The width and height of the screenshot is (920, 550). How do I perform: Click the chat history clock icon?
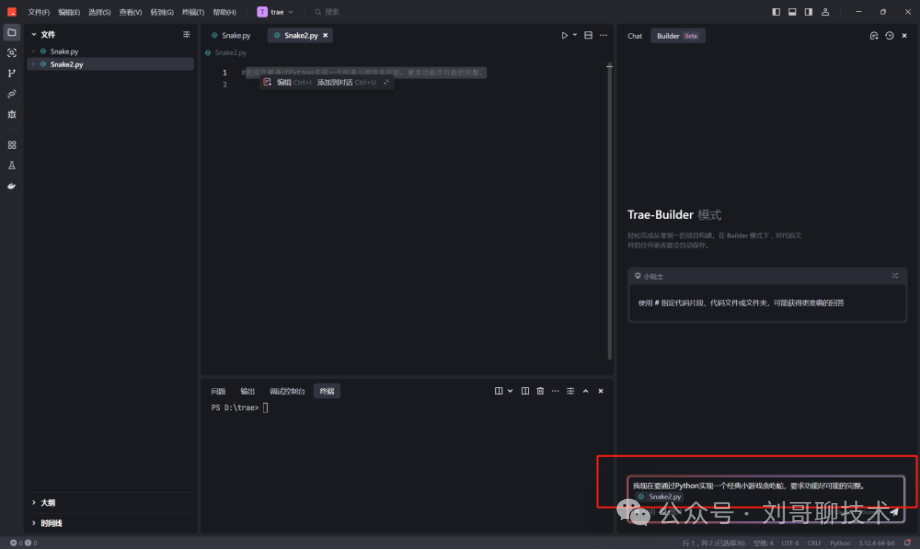[889, 36]
